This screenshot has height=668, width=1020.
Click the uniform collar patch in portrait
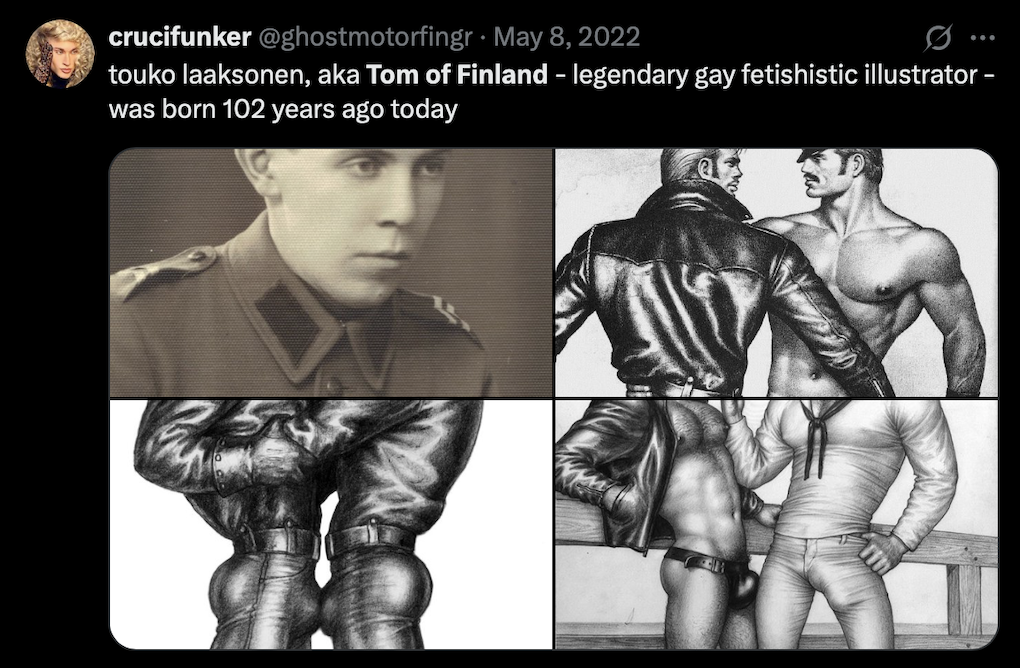pos(289,323)
